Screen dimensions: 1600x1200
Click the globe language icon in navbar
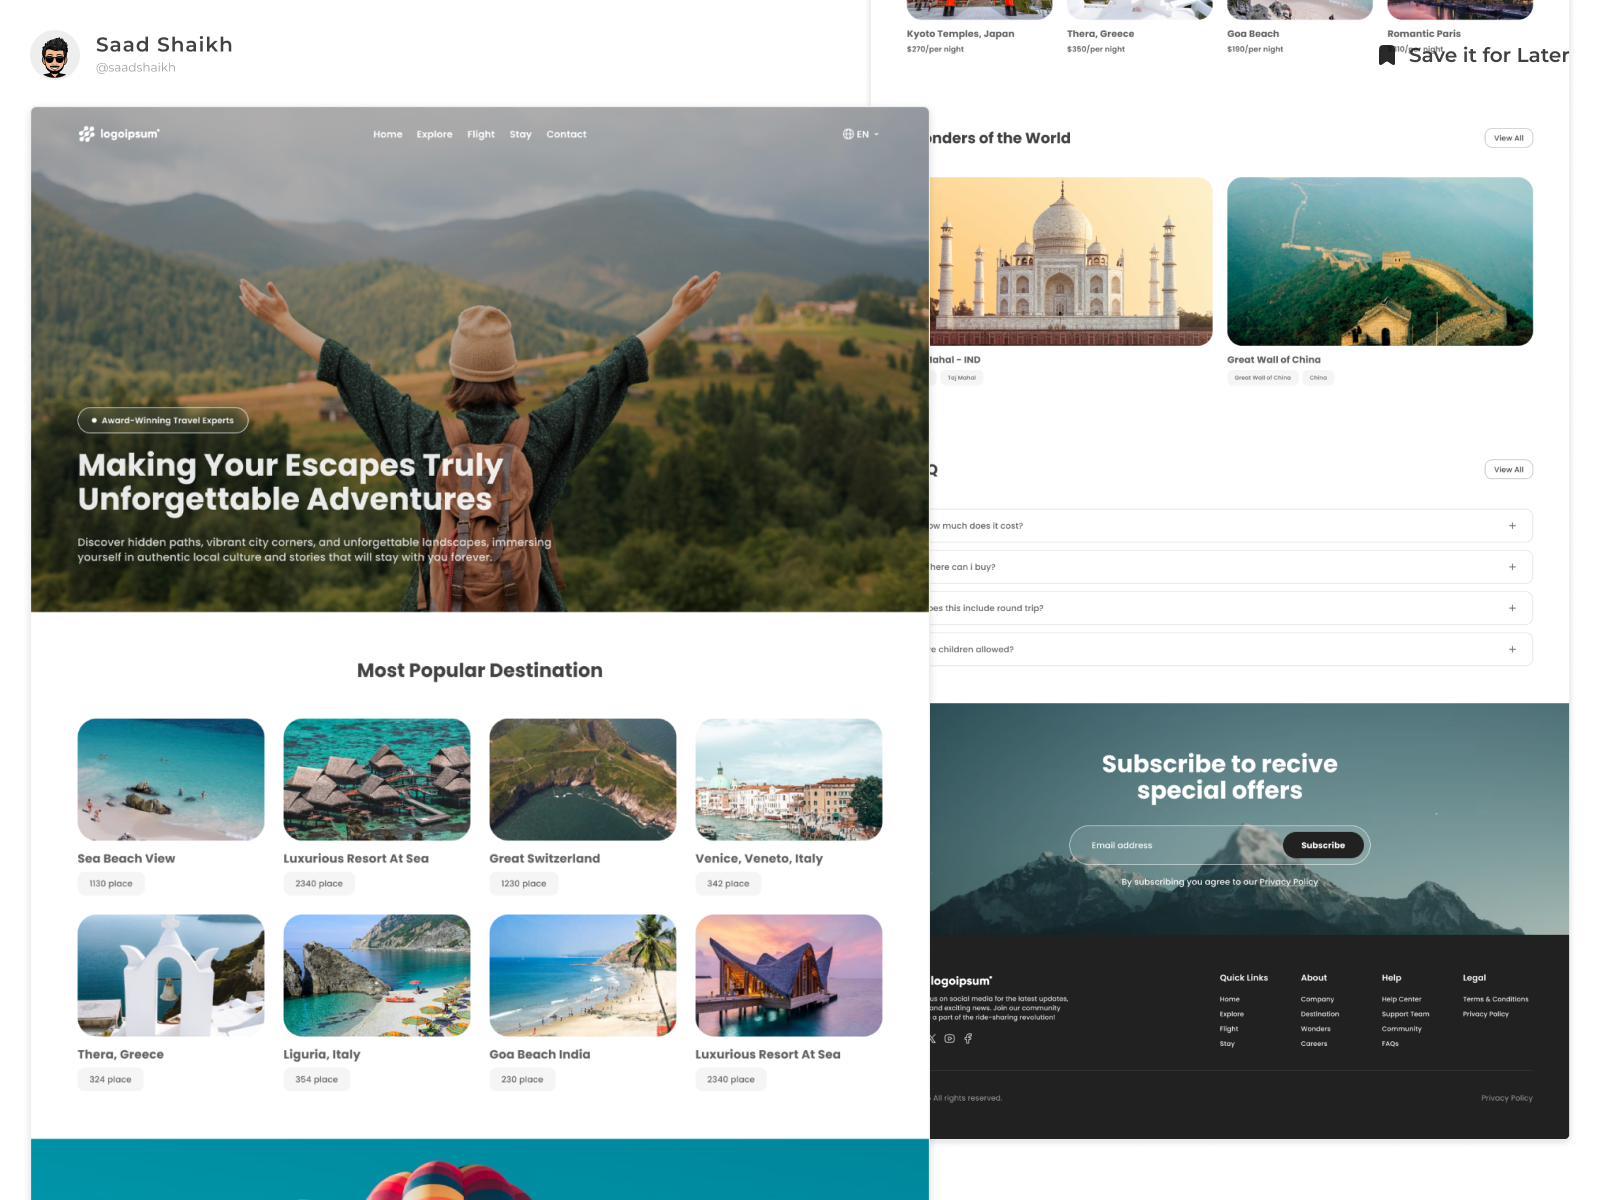848,133
